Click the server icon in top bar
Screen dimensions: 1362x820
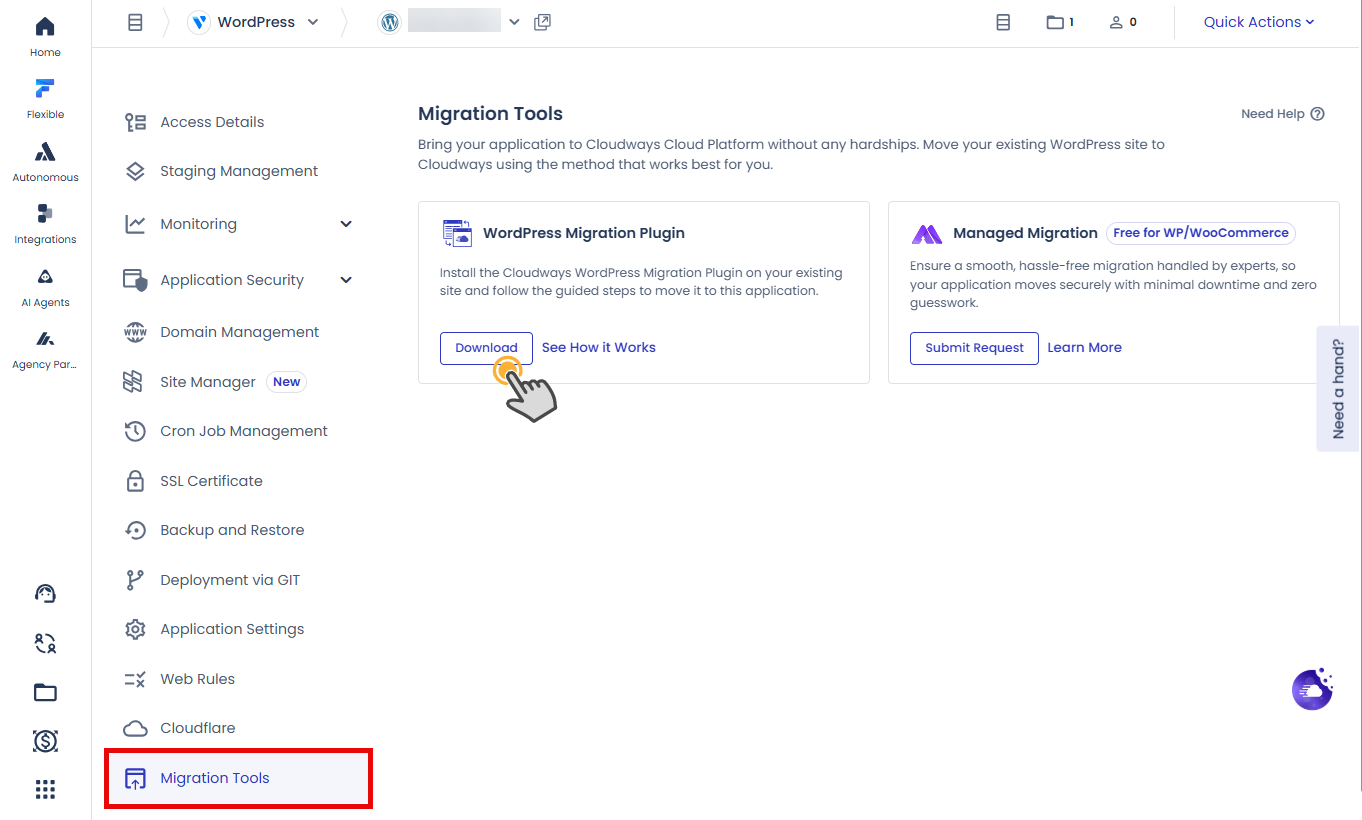click(1003, 22)
